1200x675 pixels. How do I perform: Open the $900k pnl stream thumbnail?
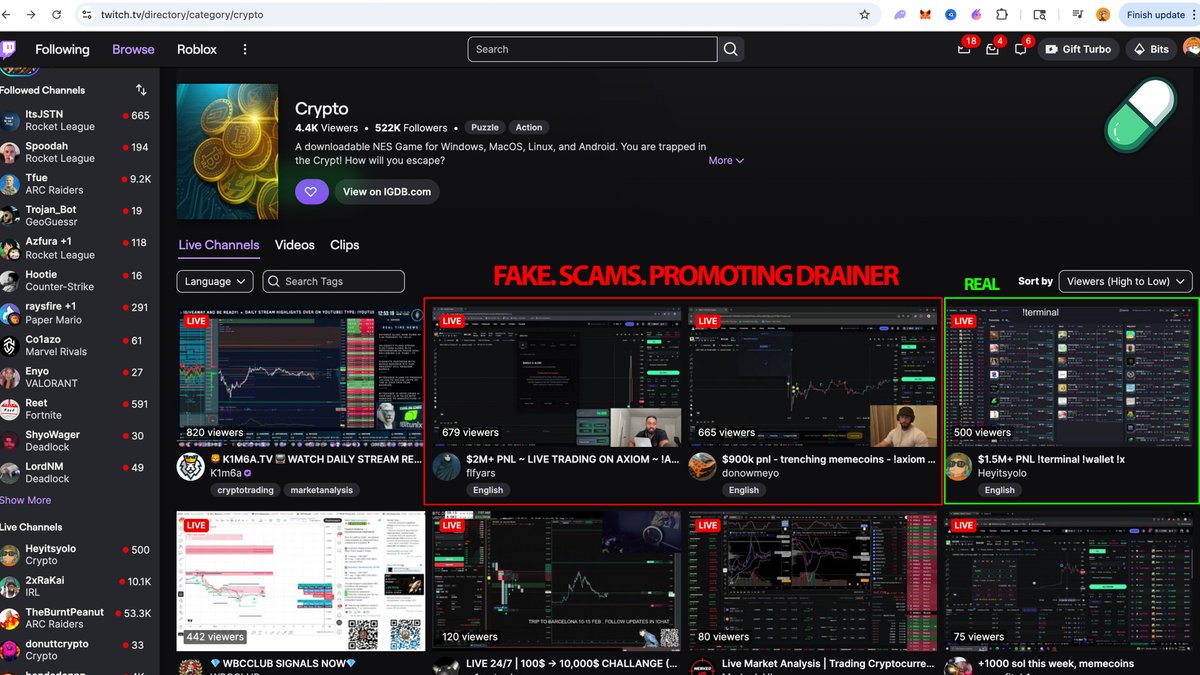(x=813, y=375)
